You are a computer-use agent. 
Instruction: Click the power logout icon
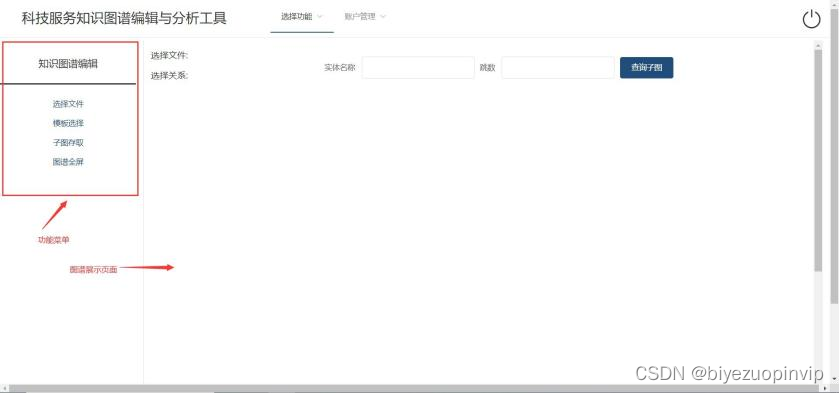point(811,20)
